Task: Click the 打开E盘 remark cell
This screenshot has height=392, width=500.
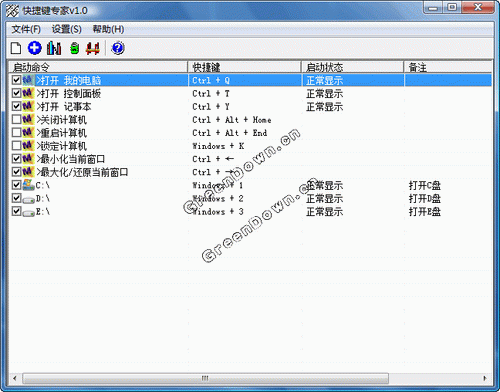Action: point(425,212)
